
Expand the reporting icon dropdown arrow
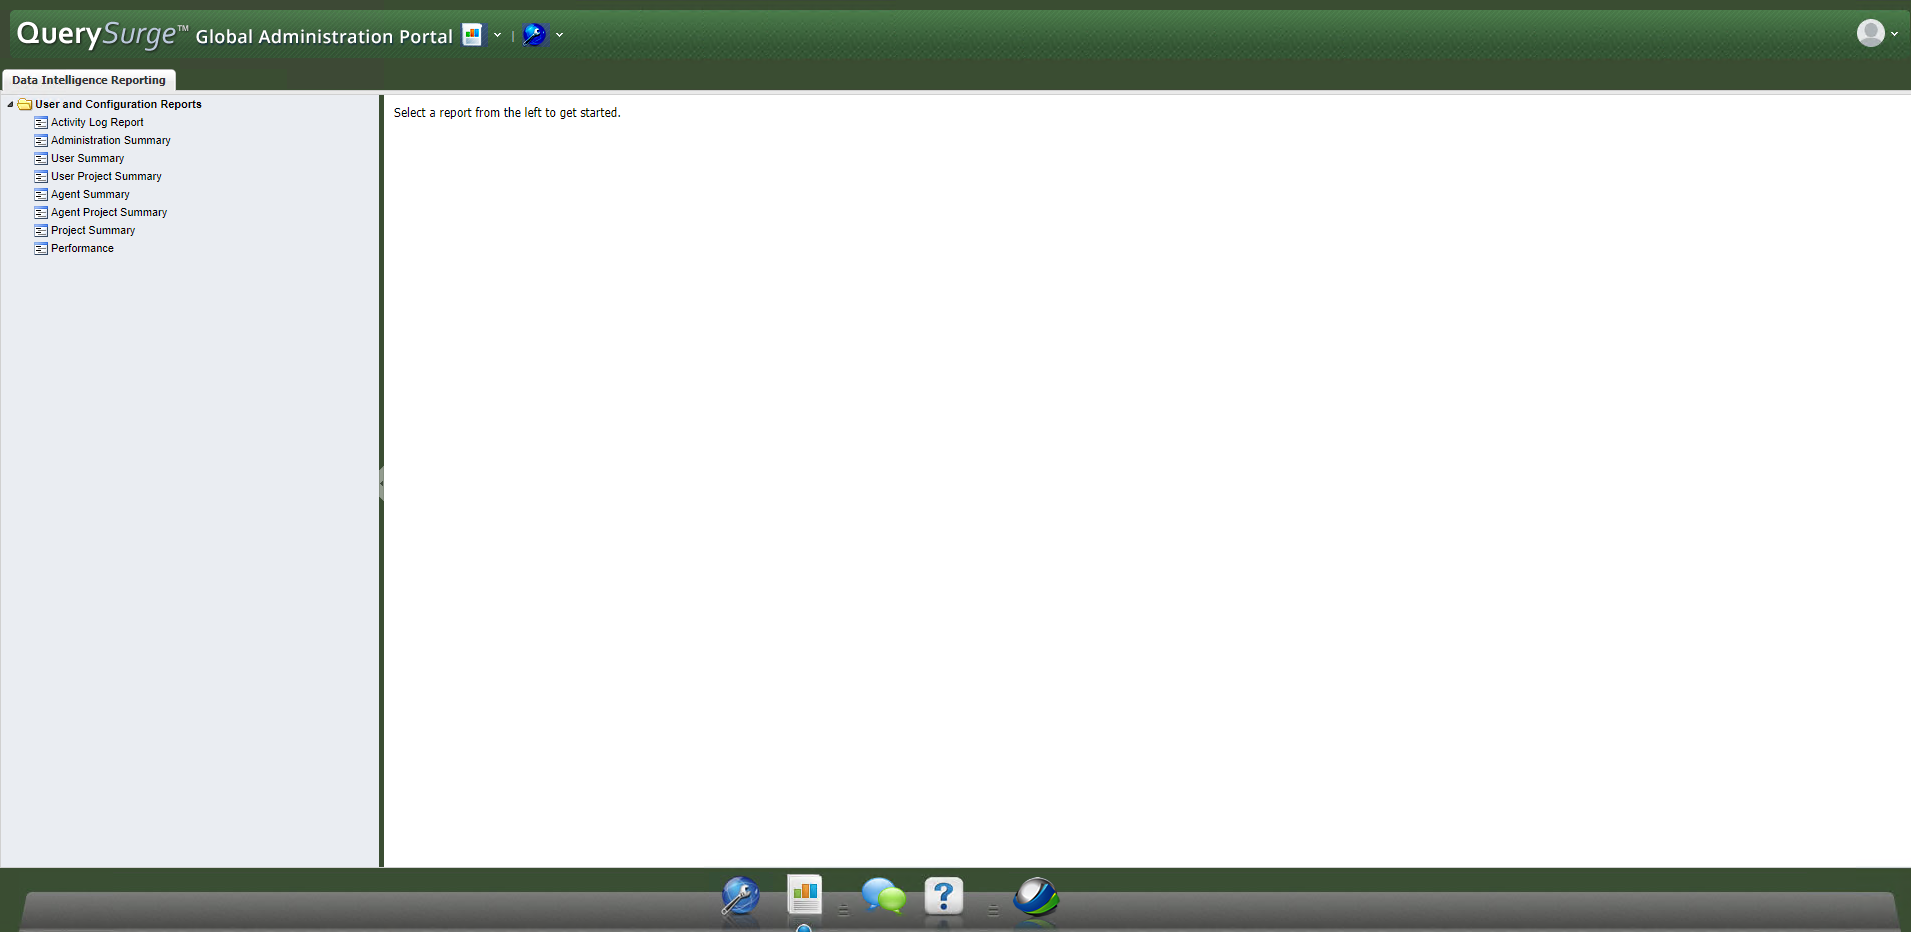(x=497, y=35)
